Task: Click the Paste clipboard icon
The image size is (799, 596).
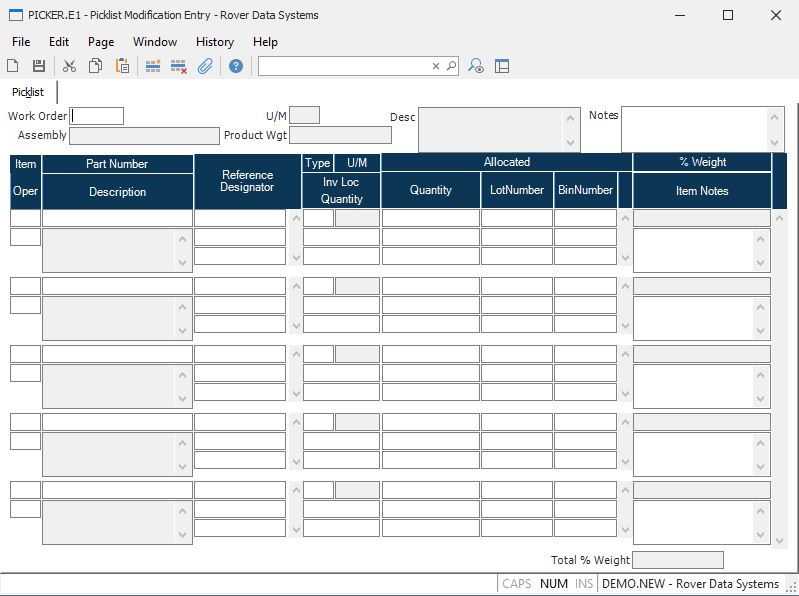Action: [122, 66]
